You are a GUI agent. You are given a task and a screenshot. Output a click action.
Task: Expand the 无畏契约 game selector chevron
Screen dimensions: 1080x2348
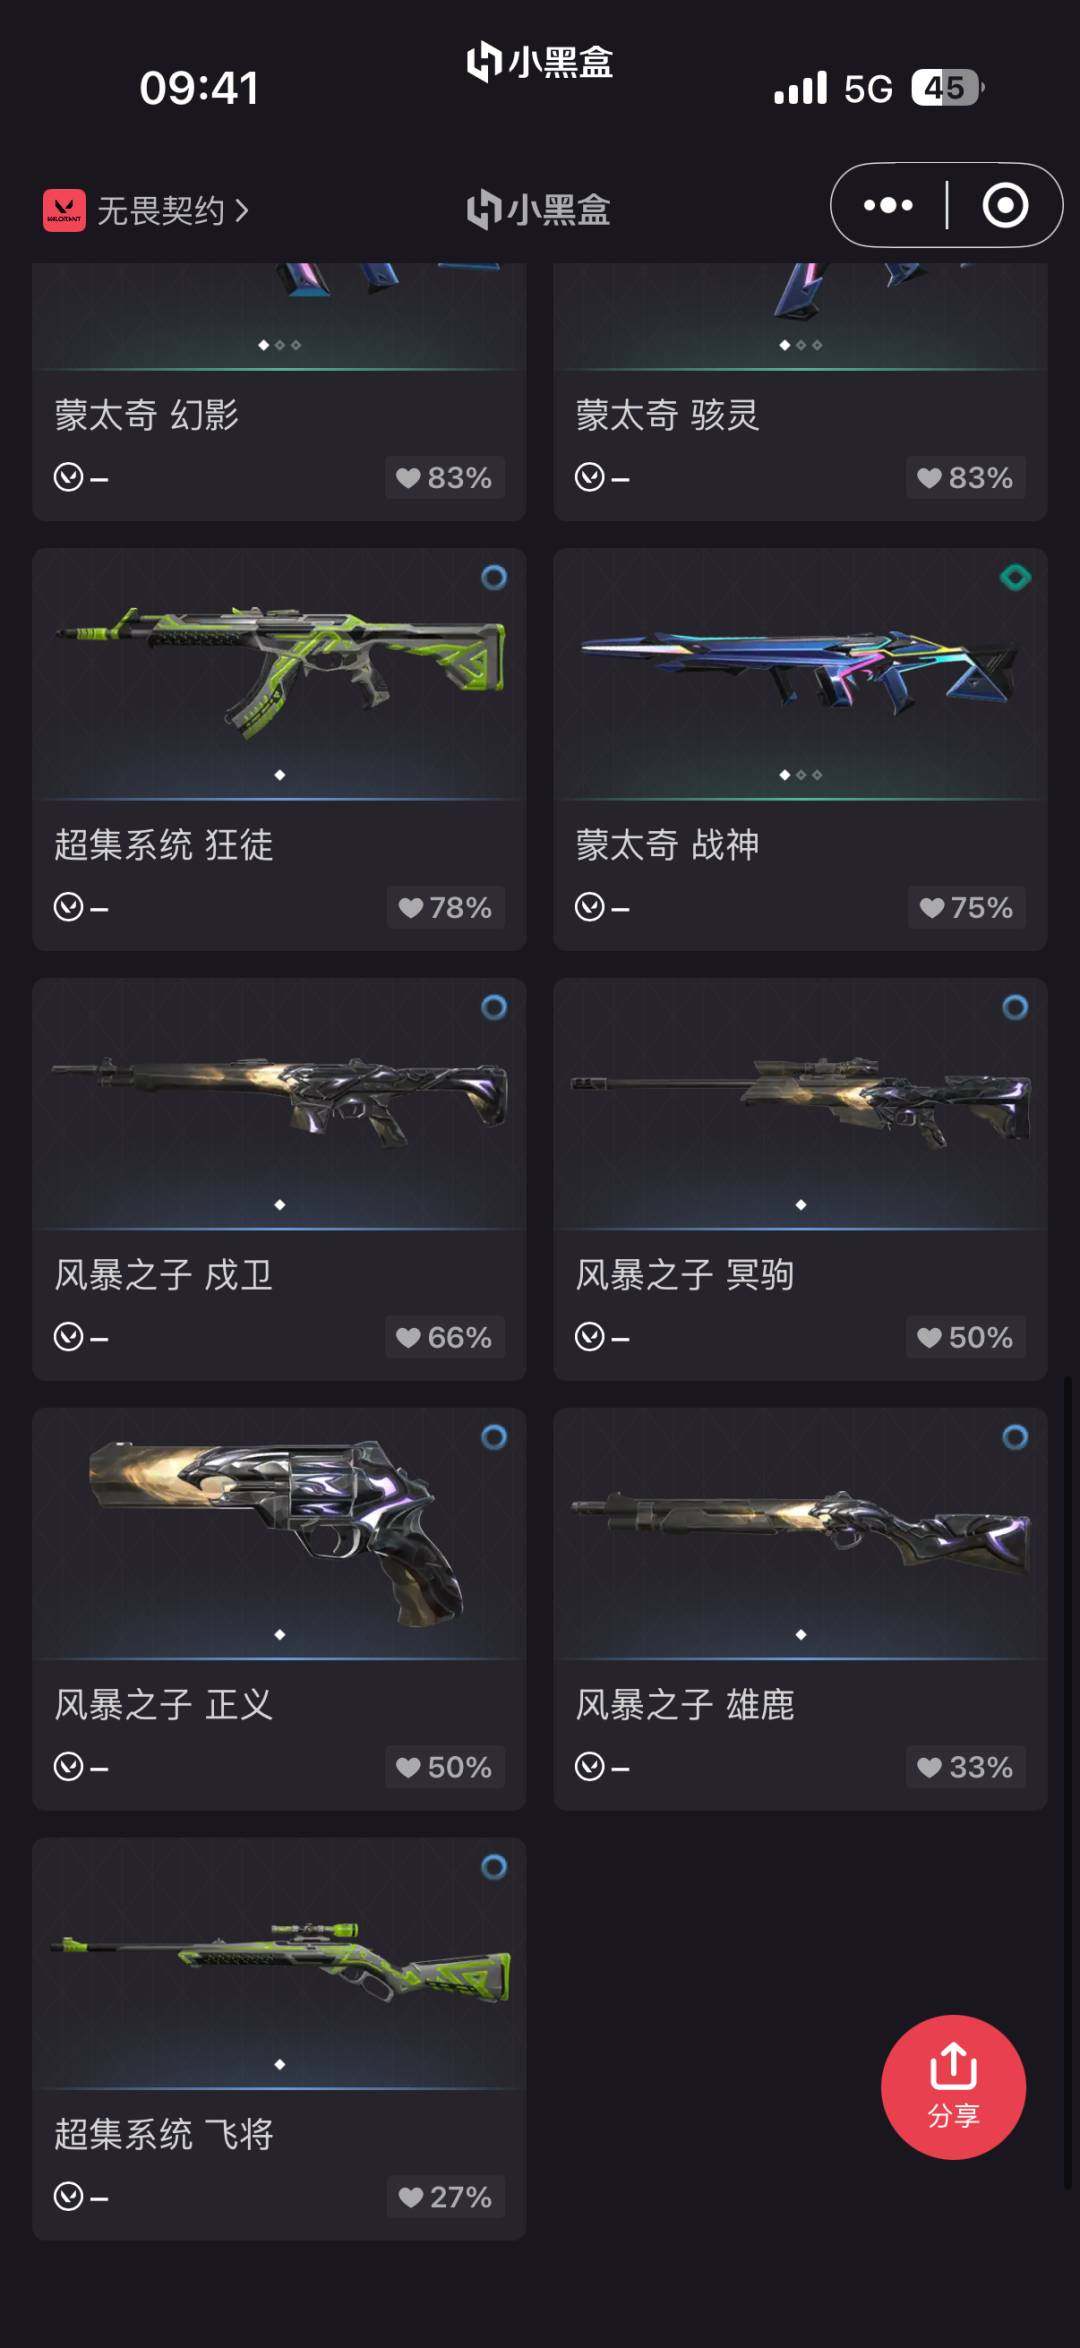241,211
